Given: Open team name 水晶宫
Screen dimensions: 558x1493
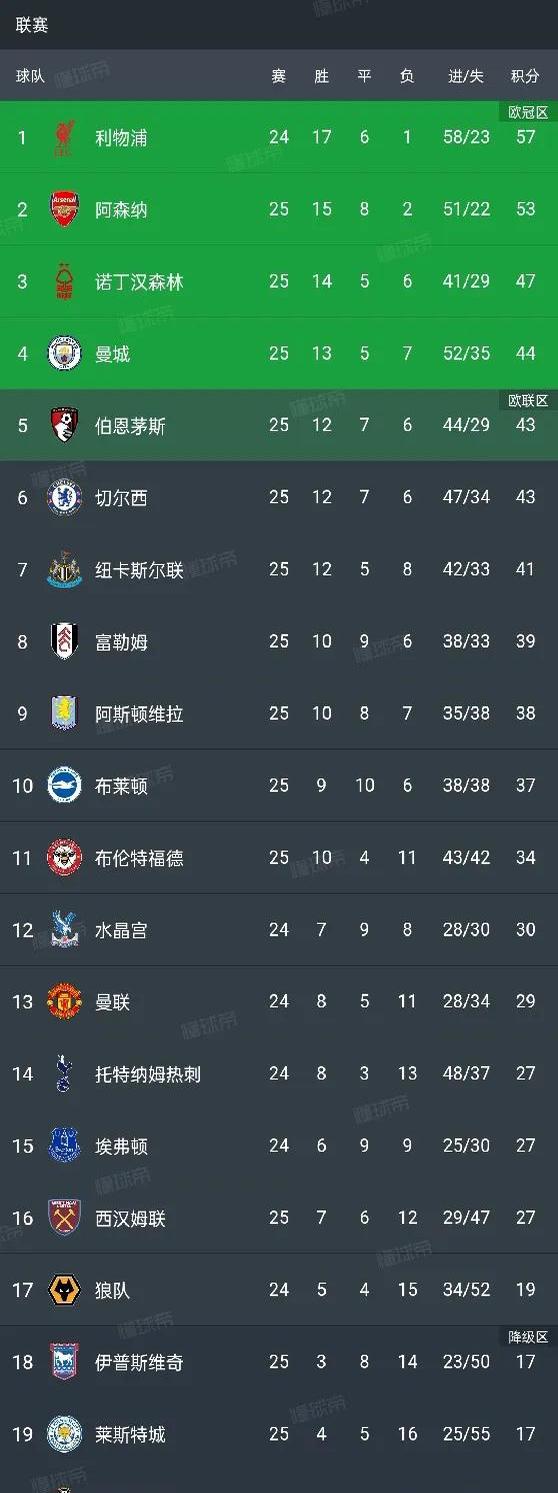Looking at the screenshot, I should point(121,930).
